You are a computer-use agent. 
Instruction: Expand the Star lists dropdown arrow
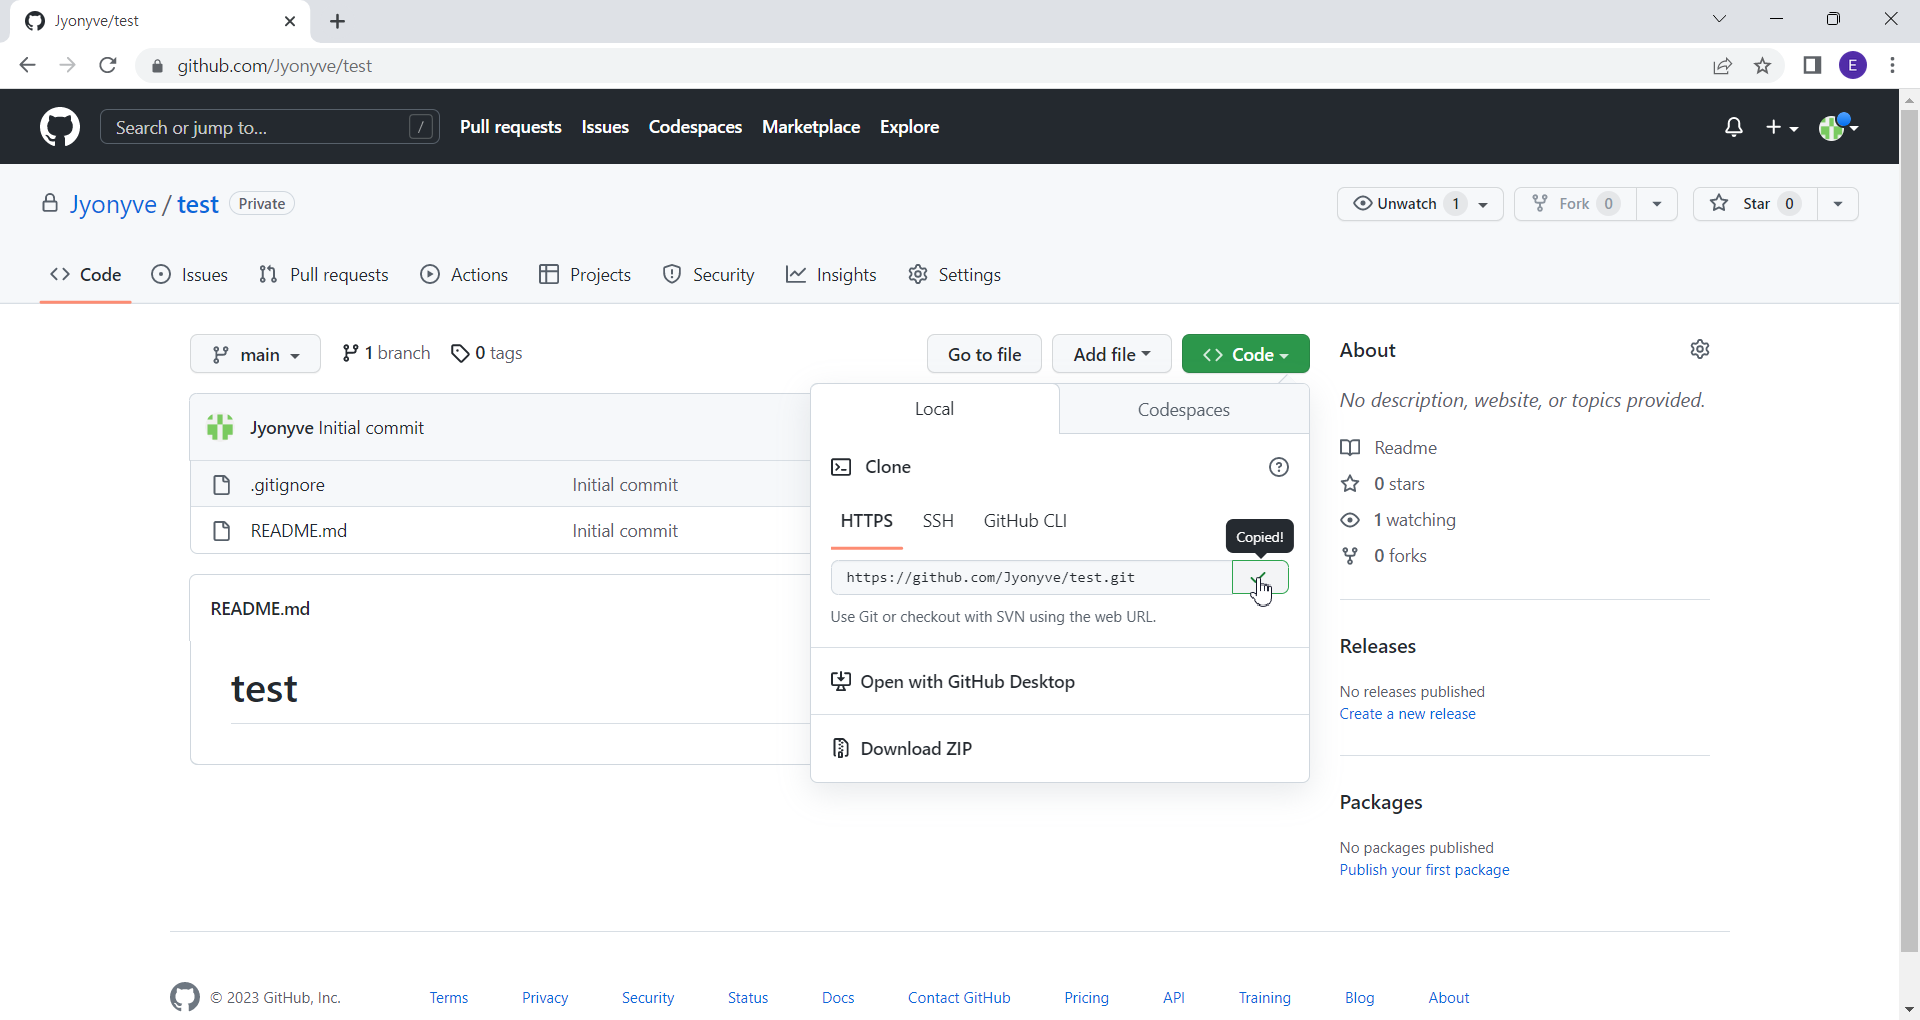pos(1838,204)
